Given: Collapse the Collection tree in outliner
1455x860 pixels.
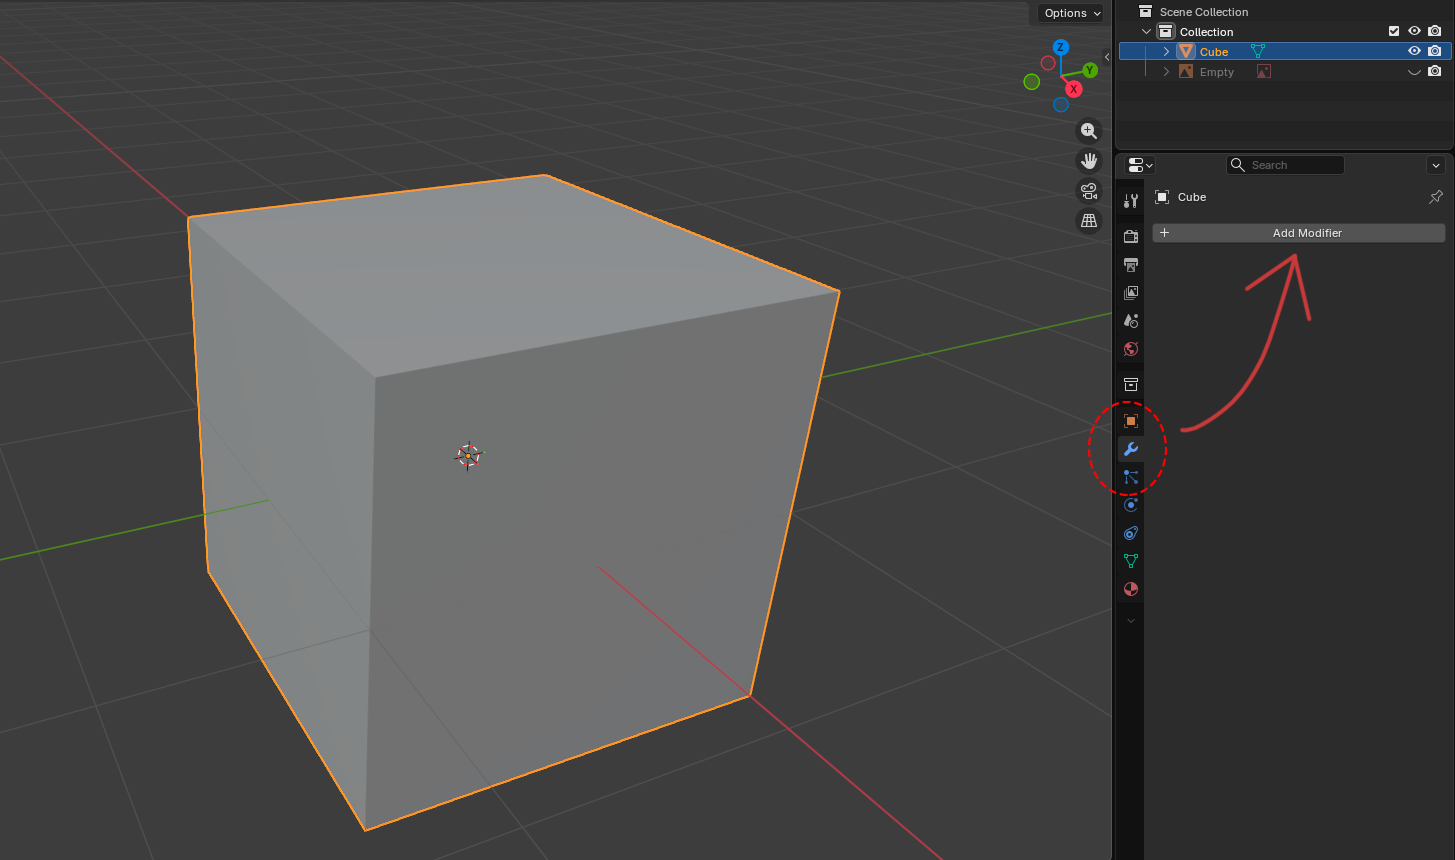Looking at the screenshot, I should click(1147, 32).
